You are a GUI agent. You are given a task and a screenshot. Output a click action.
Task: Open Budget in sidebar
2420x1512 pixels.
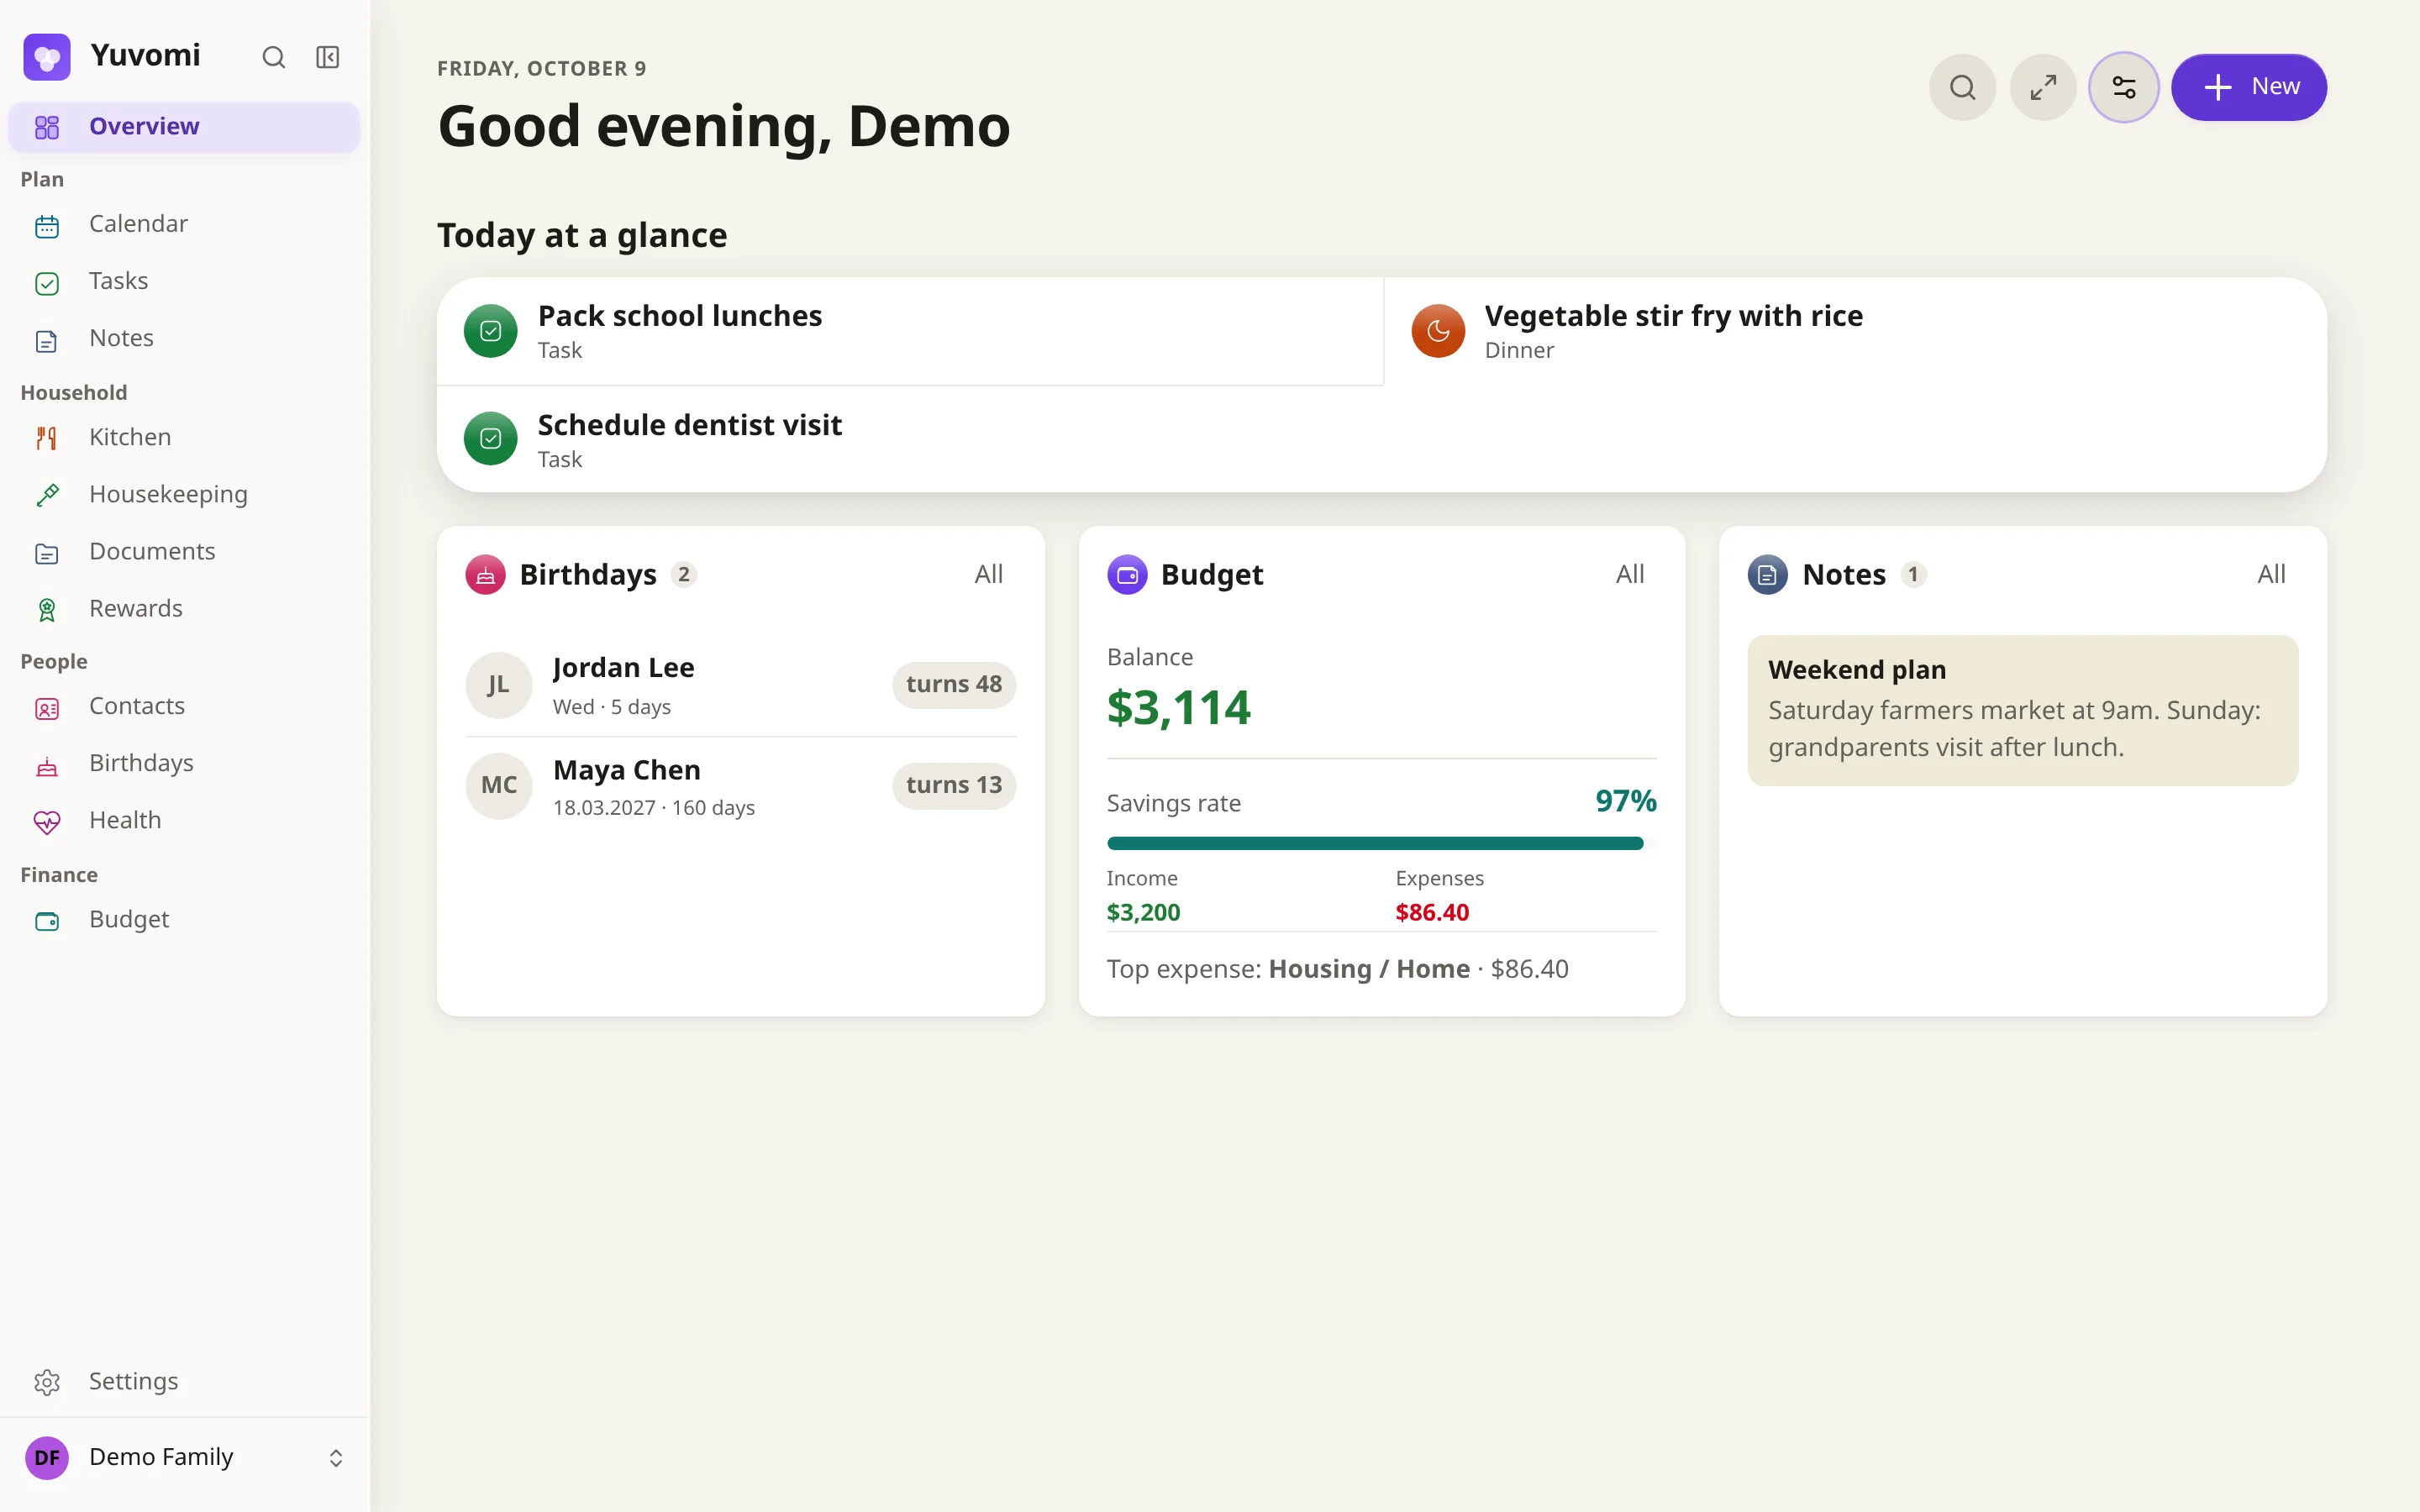pyautogui.click(x=184, y=919)
